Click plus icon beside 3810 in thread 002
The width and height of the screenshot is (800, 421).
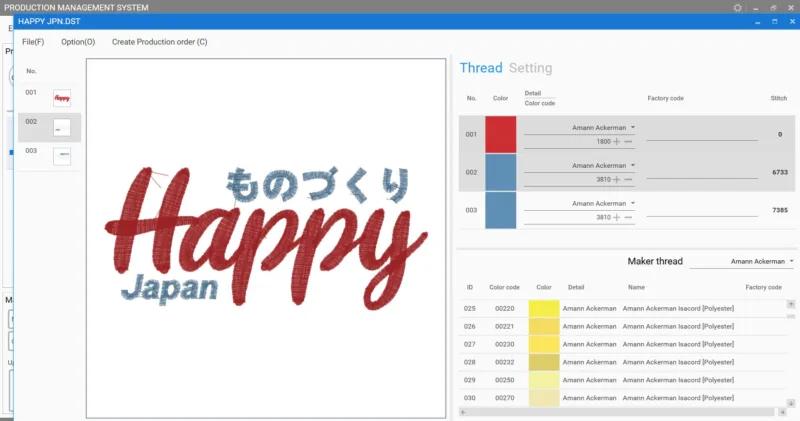click(x=616, y=180)
